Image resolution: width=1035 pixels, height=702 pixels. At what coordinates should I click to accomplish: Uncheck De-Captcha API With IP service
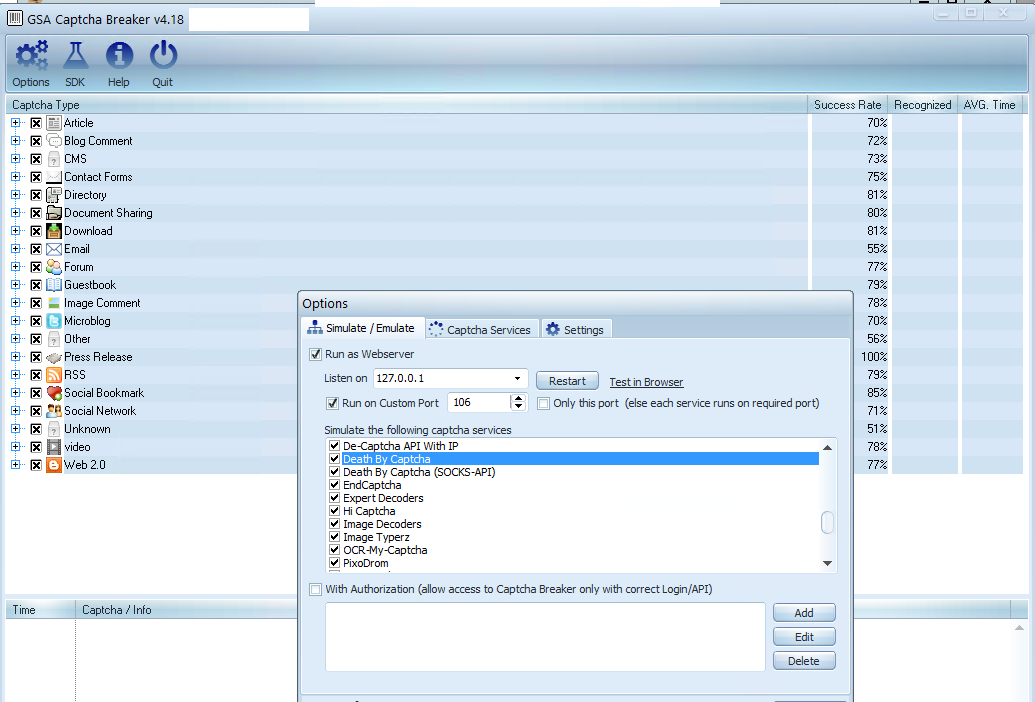[x=335, y=445]
